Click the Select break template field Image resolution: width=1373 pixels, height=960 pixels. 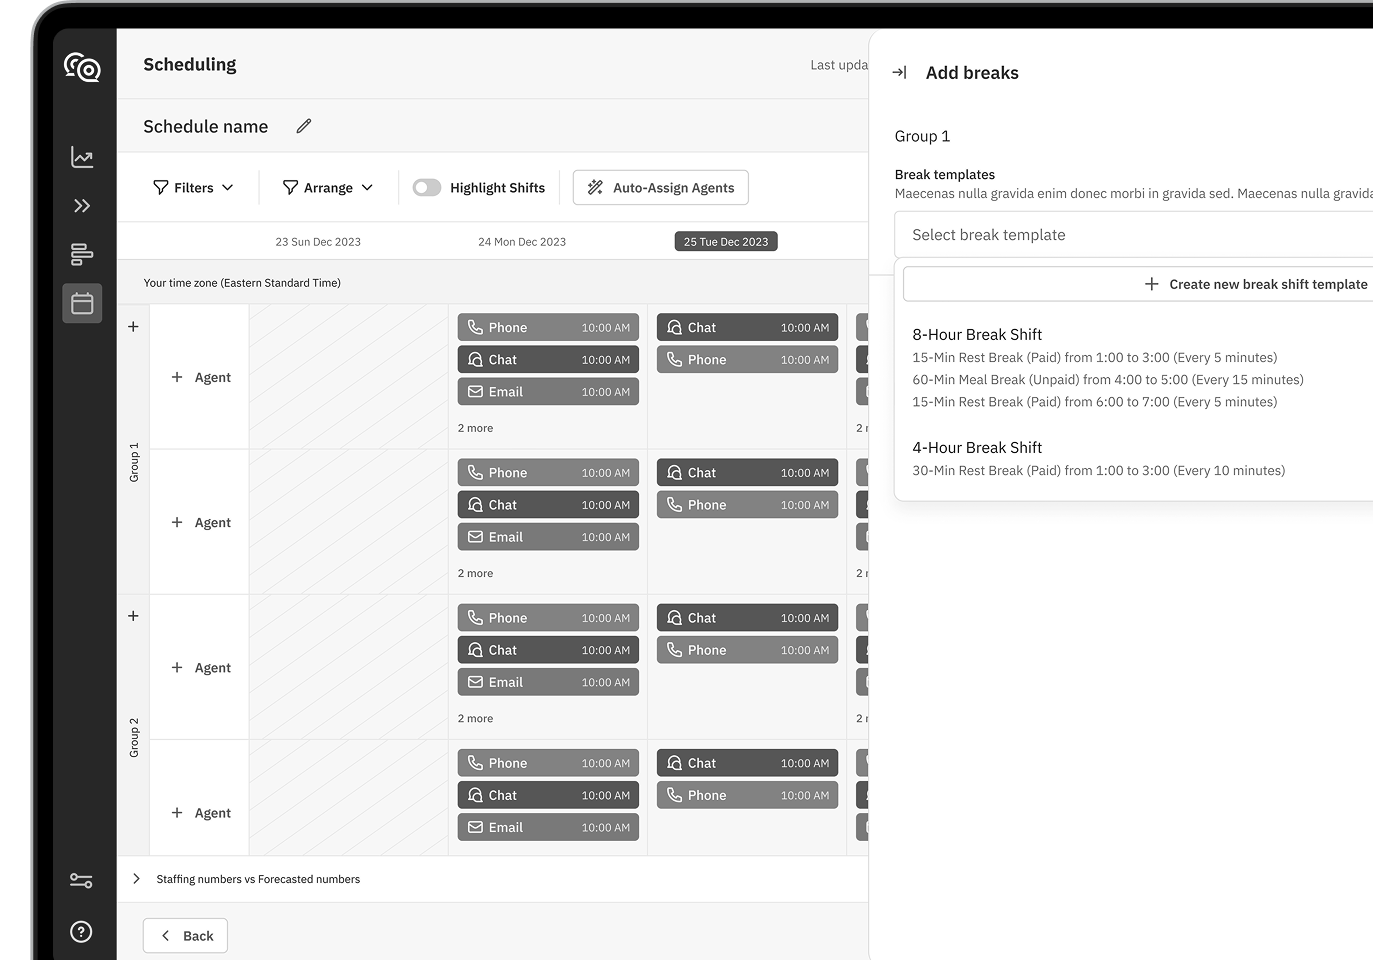(1130, 235)
